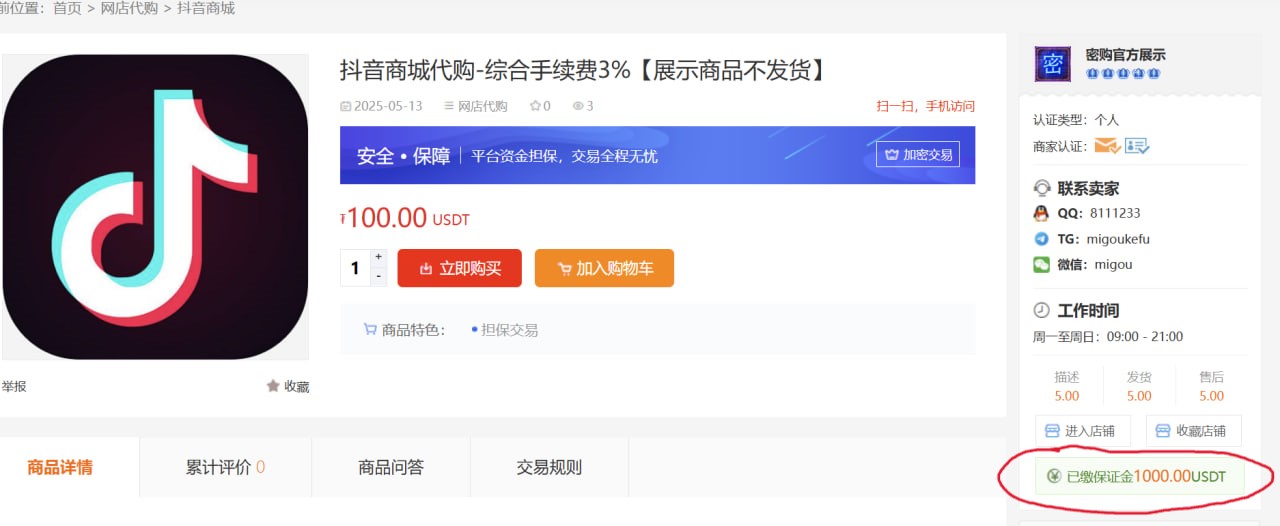The height and width of the screenshot is (526, 1280).
Task: Click the 安全·保障 banner text
Action: (404, 156)
